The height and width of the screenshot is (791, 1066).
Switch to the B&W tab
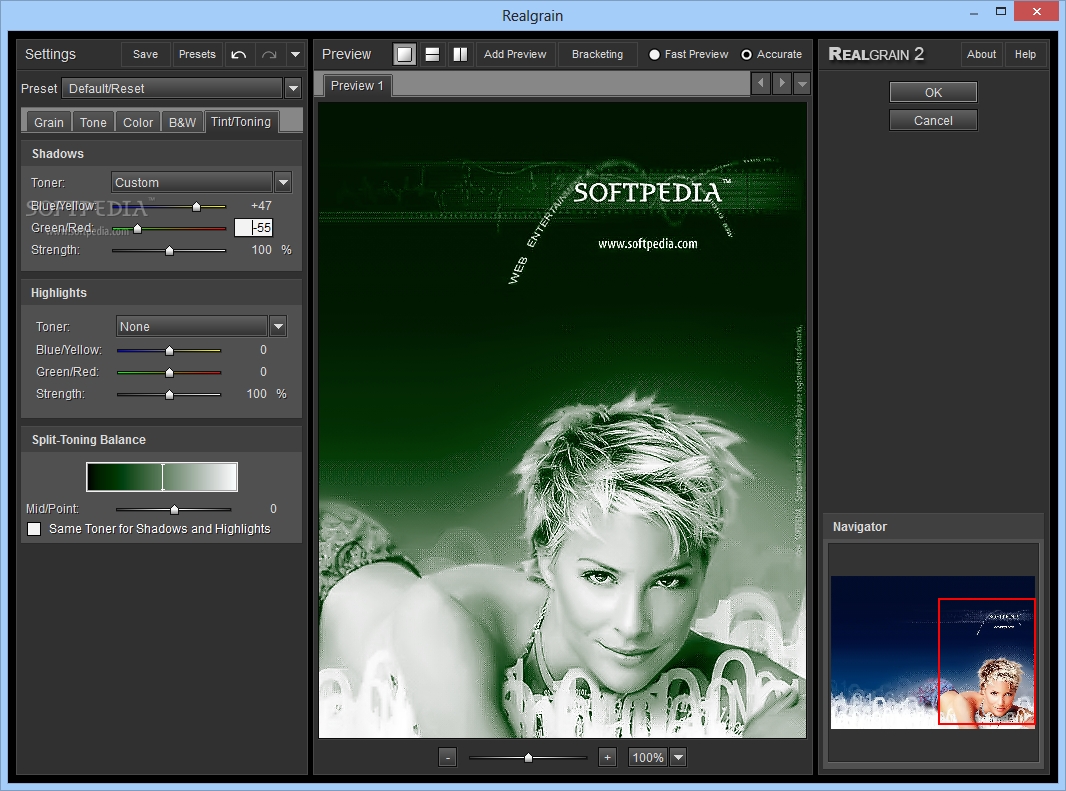182,122
